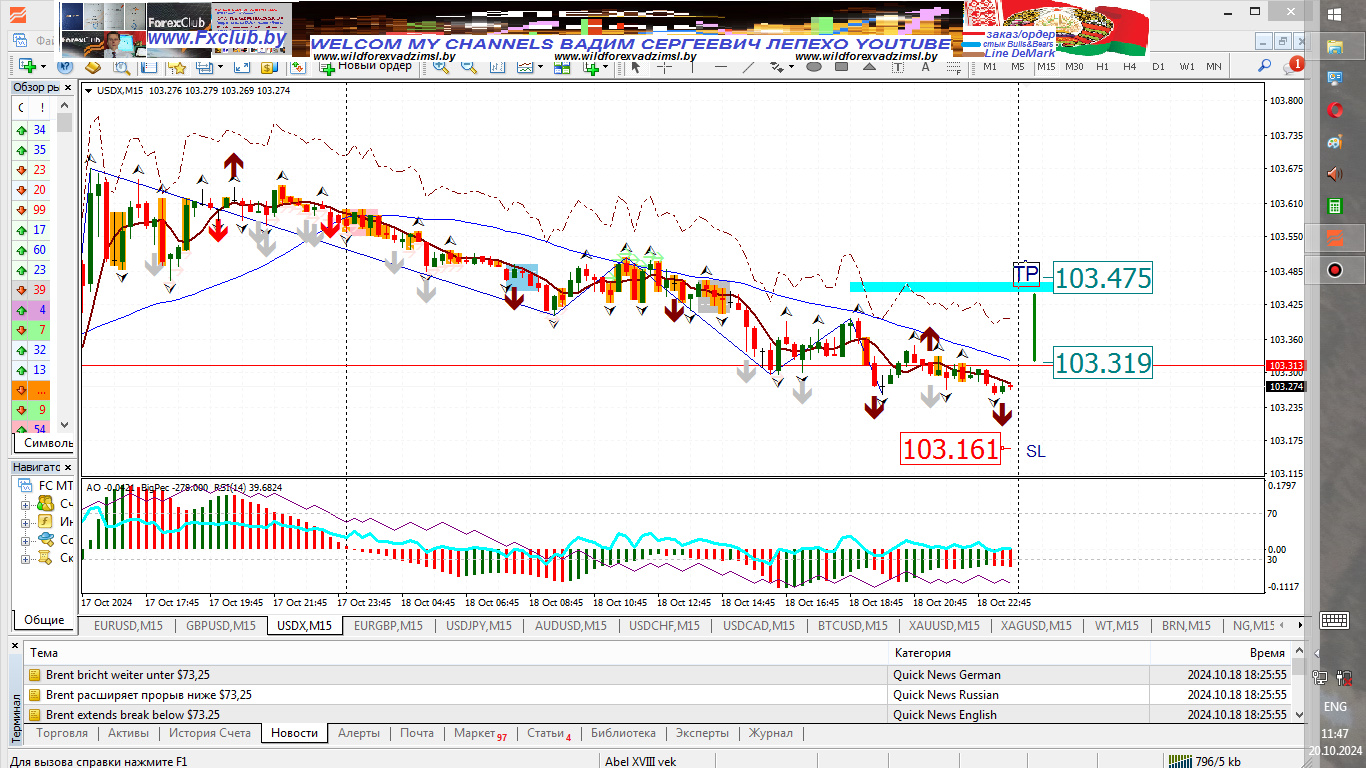The height and width of the screenshot is (768, 1366).
Task: Click the Новый ордер button
Action: tap(366, 66)
